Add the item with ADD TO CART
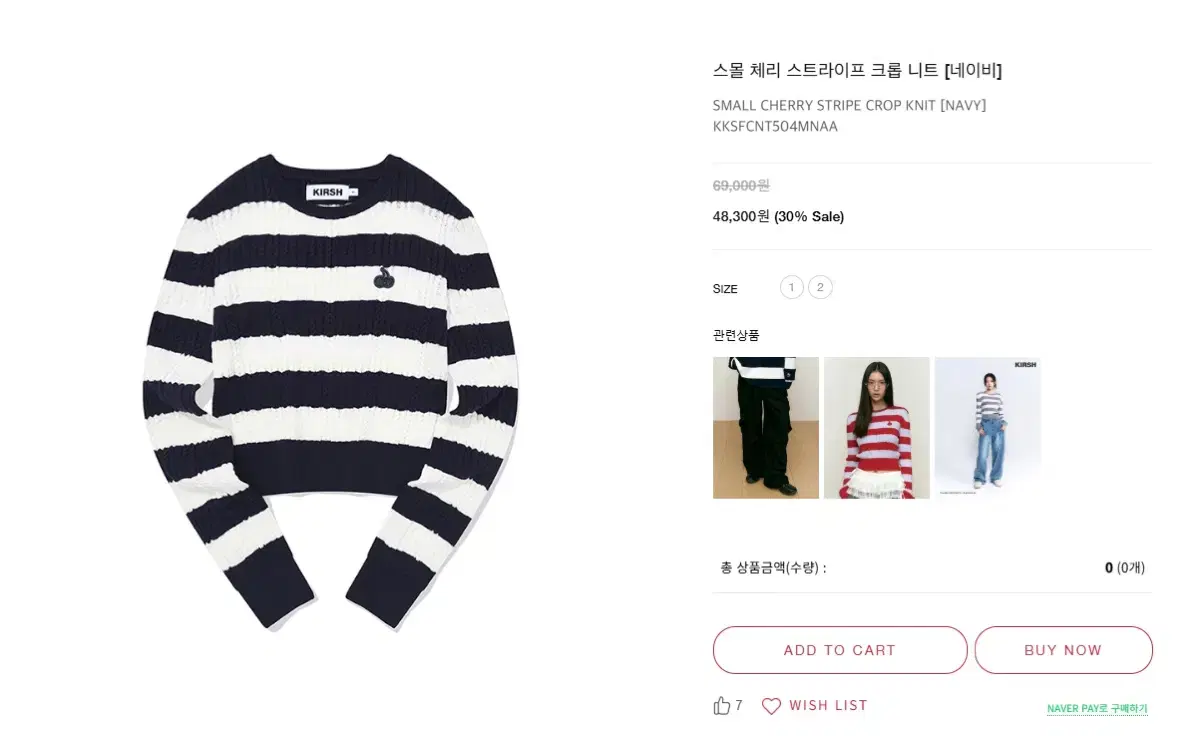Screen dimensions: 1200x736 click(840, 650)
